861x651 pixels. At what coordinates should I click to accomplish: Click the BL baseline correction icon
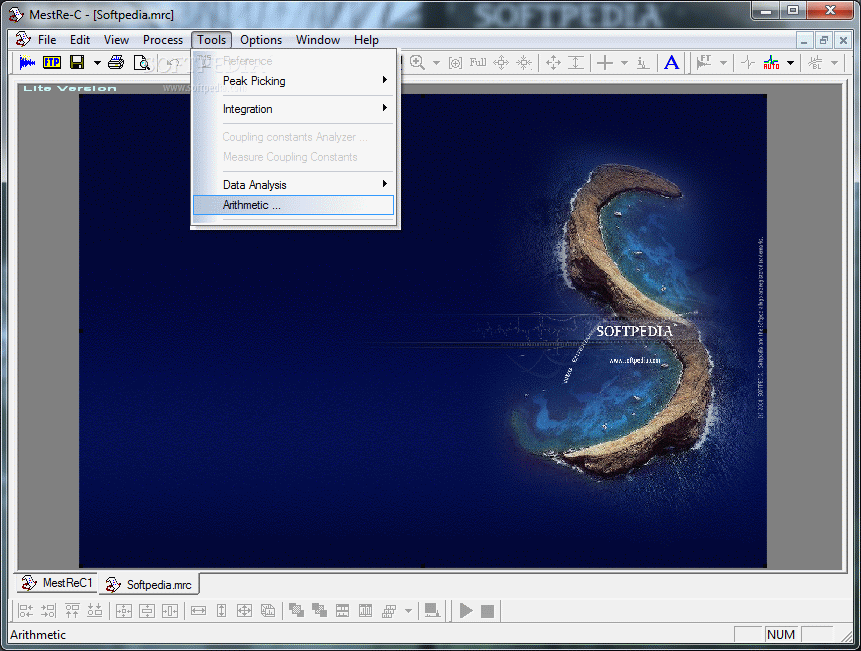(x=815, y=63)
